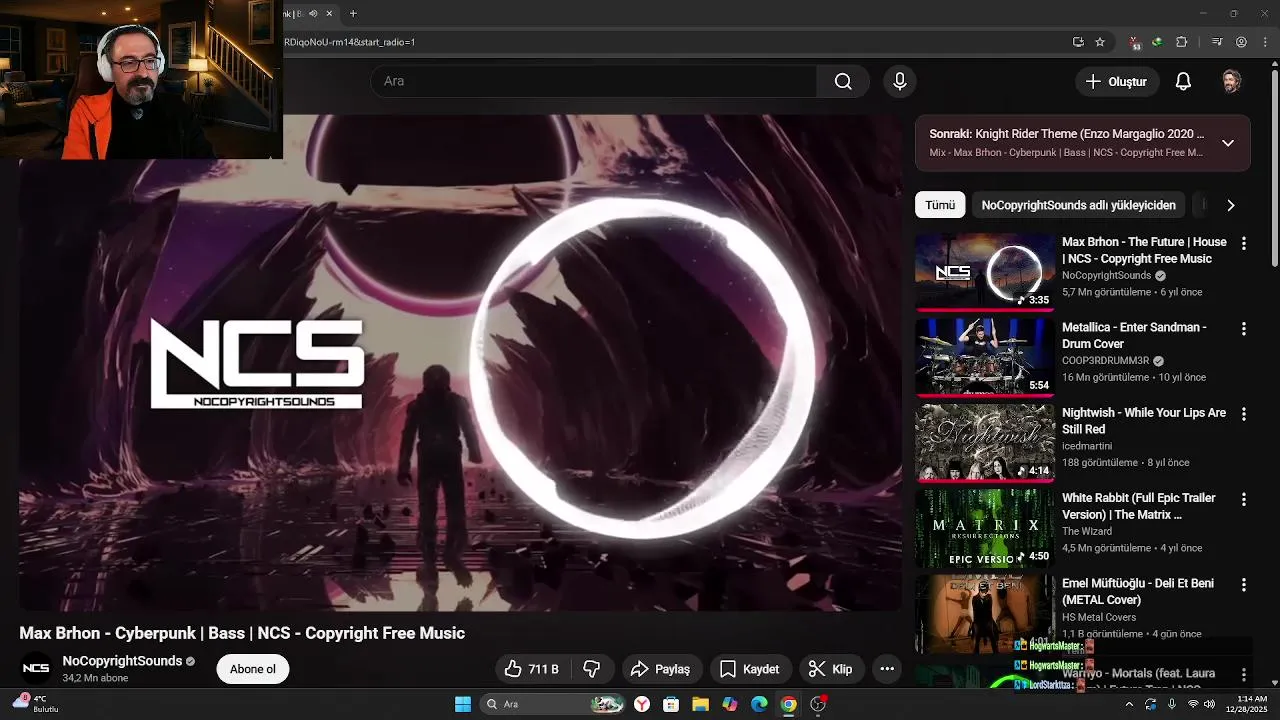Save the video with Kaydet
1280x720 pixels.
point(750,669)
